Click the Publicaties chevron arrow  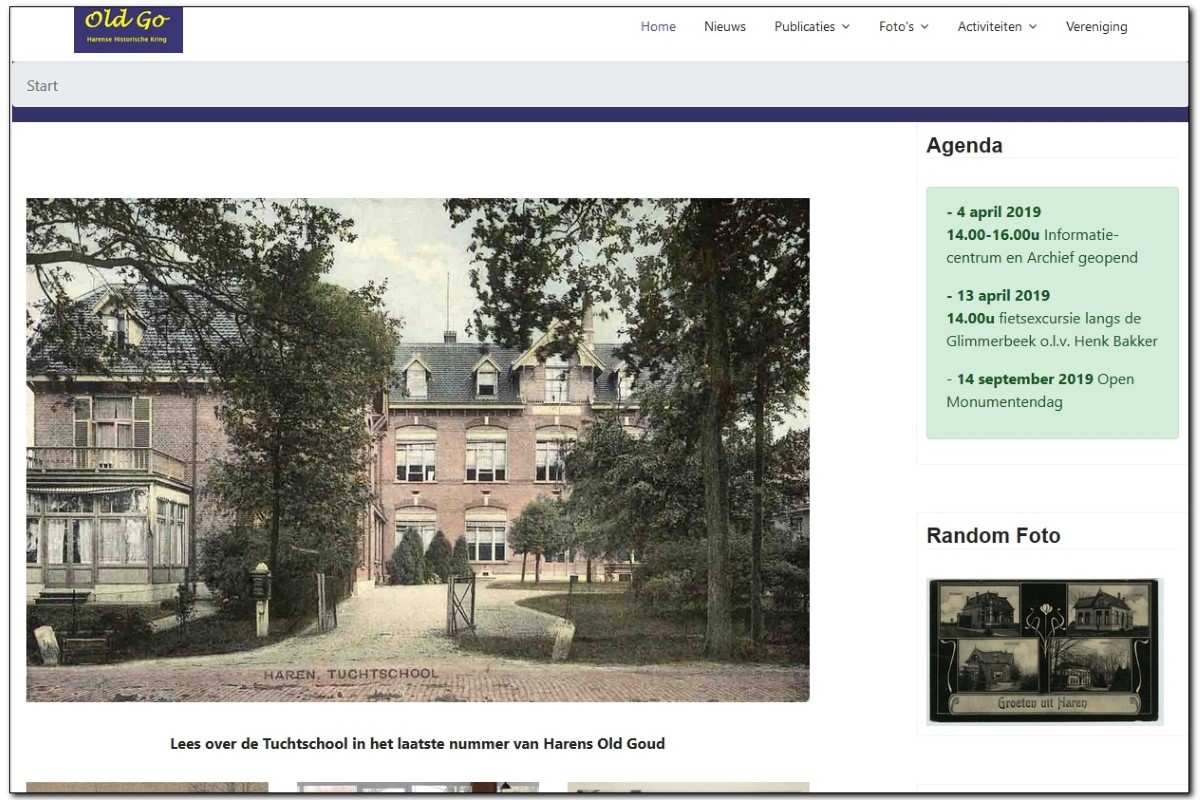tap(846, 27)
